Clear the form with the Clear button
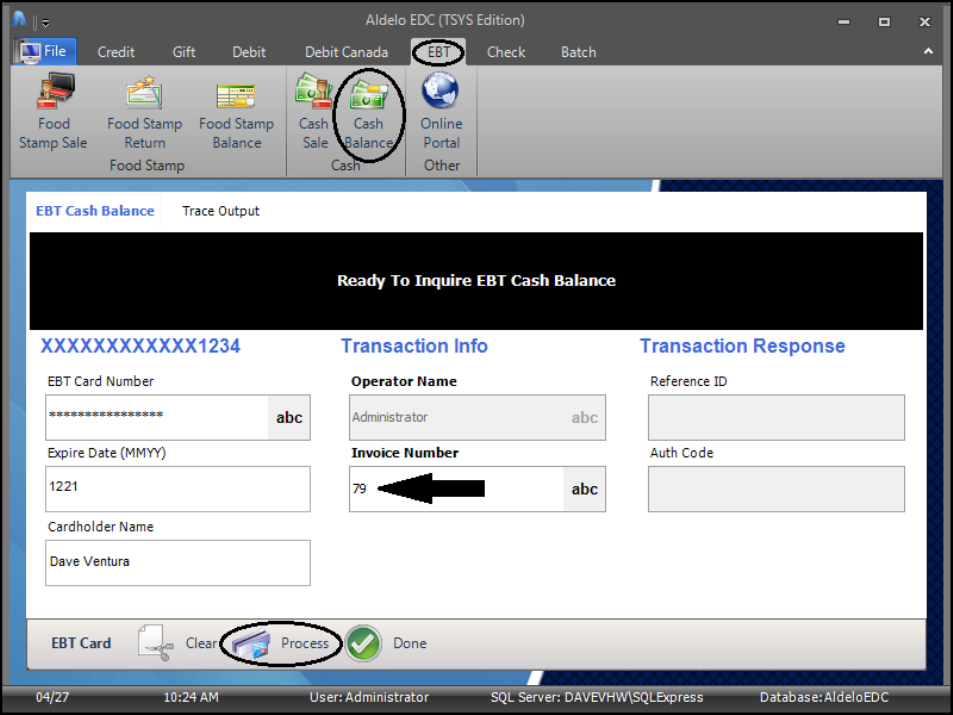 coord(177,643)
